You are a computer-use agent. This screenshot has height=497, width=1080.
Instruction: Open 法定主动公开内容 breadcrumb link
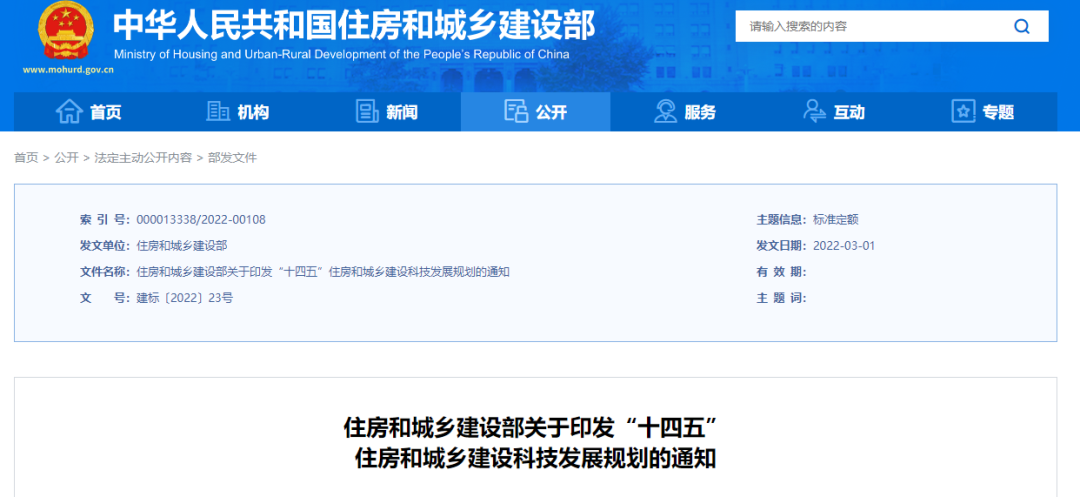pos(143,158)
